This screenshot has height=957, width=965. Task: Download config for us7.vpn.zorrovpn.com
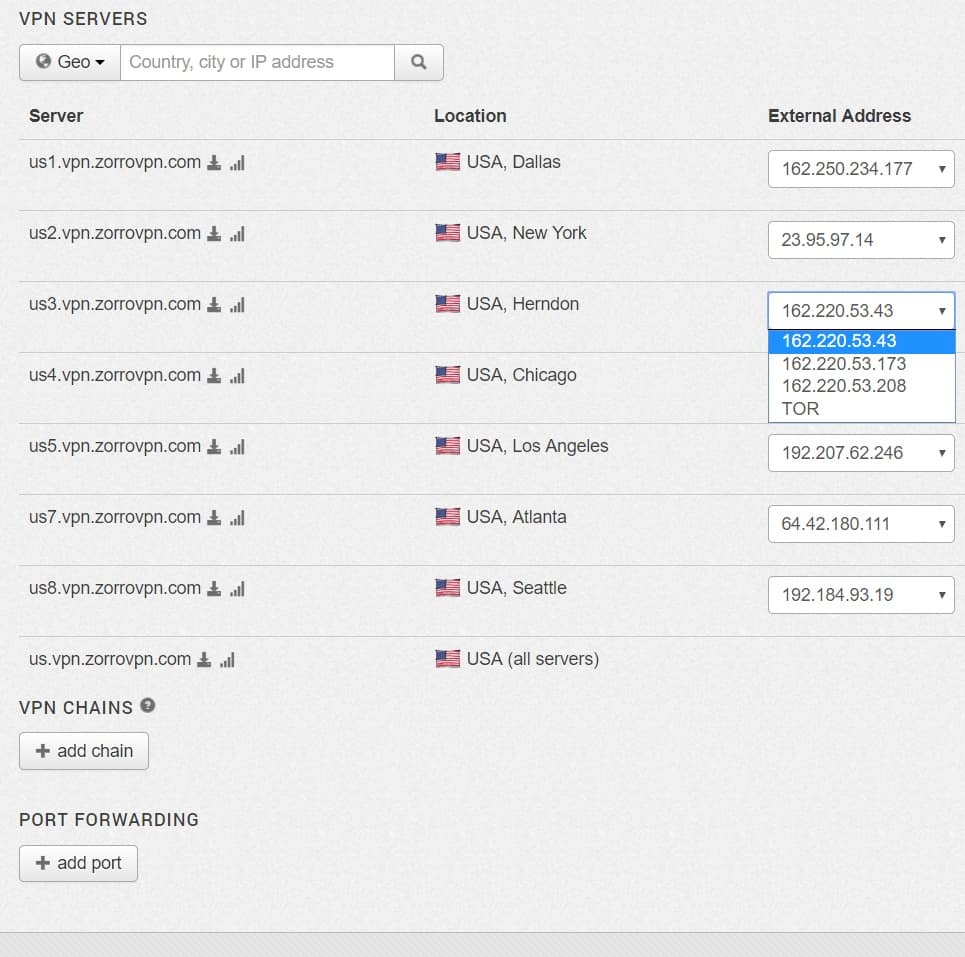(214, 518)
